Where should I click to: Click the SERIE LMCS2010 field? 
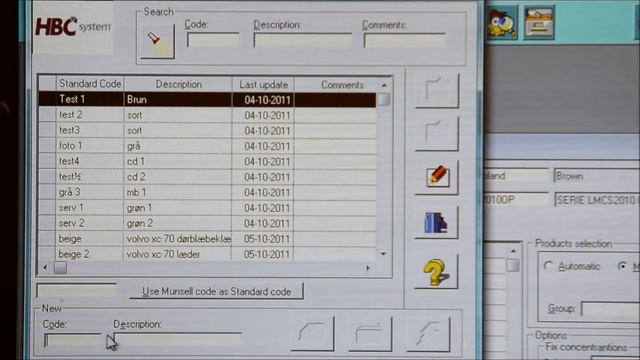(x=597, y=200)
